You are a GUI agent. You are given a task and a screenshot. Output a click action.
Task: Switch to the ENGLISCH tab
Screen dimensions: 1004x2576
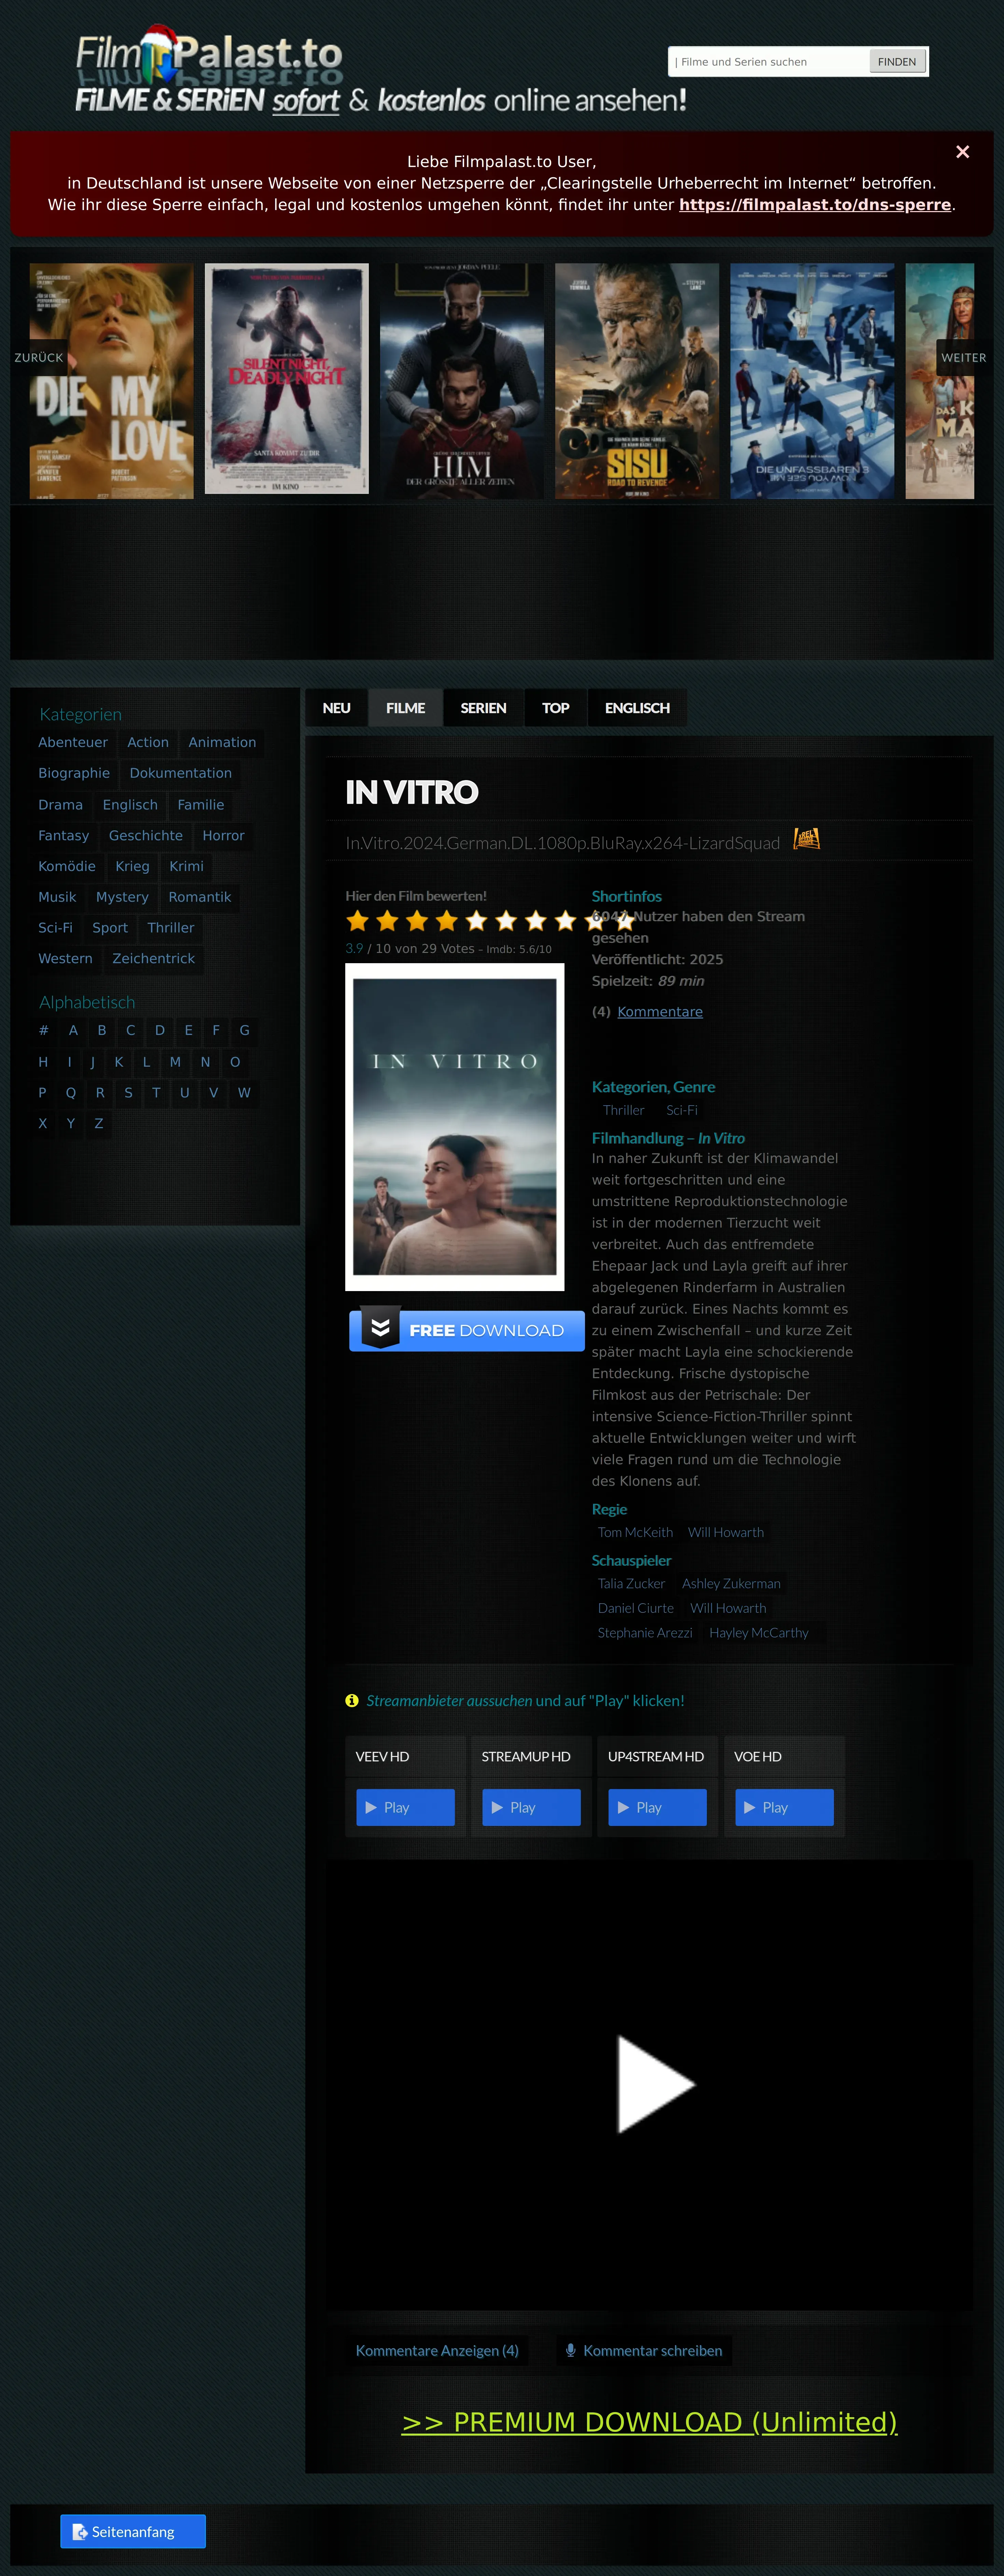tap(637, 708)
